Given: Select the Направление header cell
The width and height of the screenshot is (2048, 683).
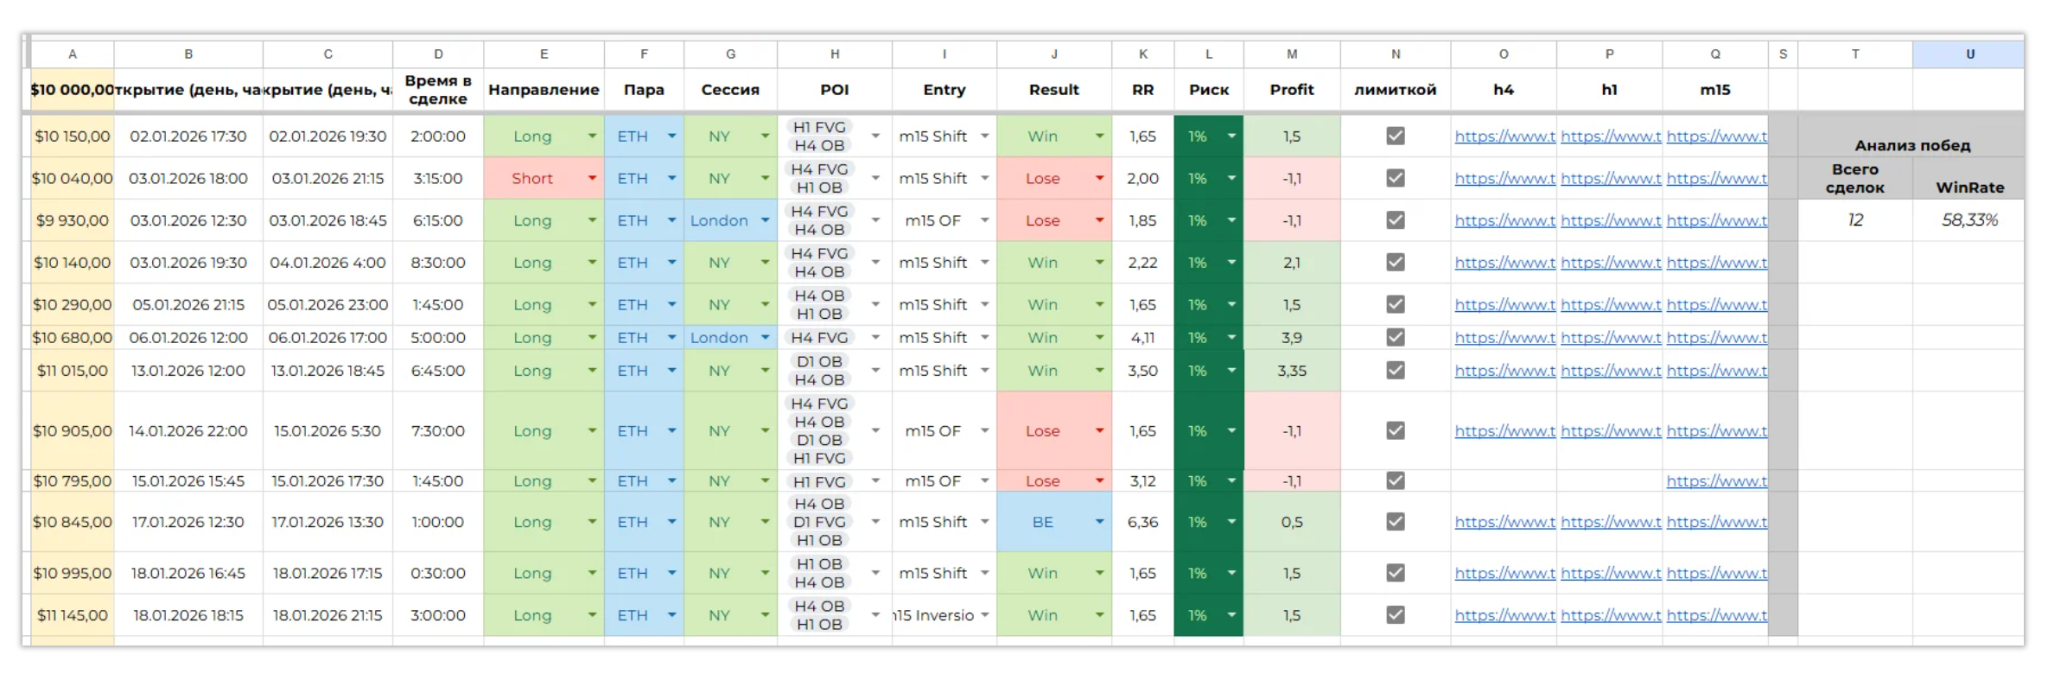Looking at the screenshot, I should click(x=544, y=90).
